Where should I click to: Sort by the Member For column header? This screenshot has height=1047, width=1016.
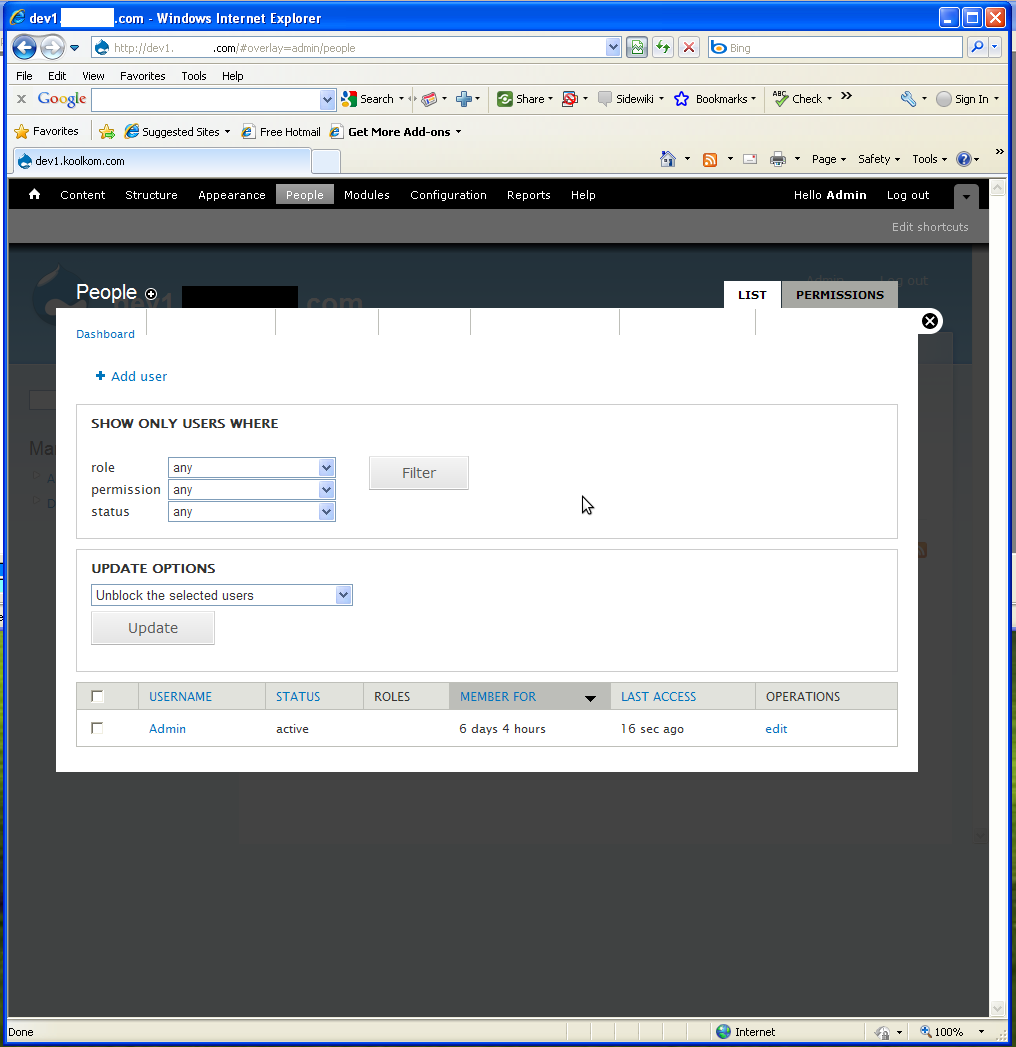(x=498, y=696)
